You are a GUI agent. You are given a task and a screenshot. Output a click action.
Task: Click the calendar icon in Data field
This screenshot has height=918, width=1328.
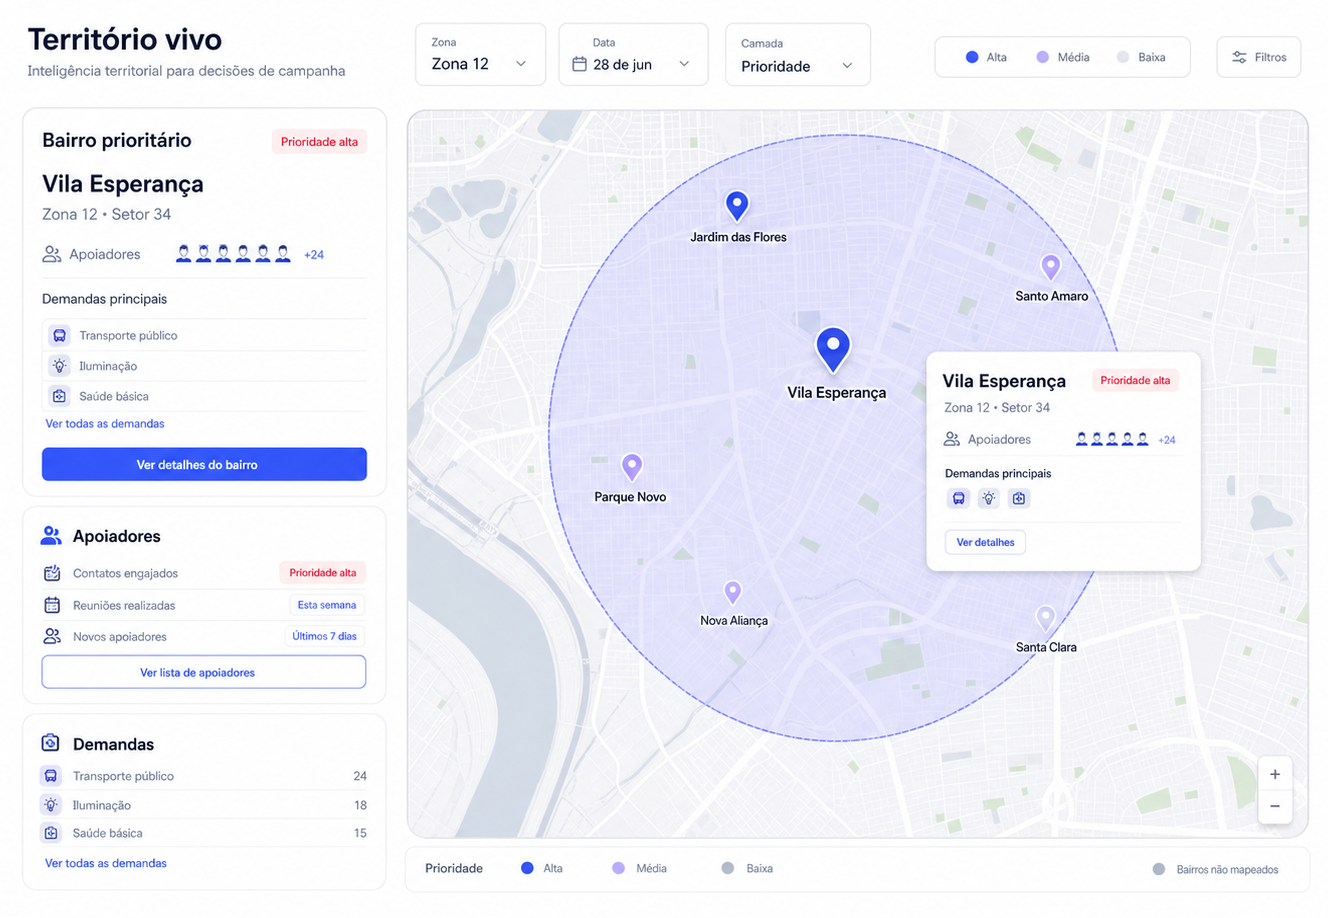click(x=579, y=64)
